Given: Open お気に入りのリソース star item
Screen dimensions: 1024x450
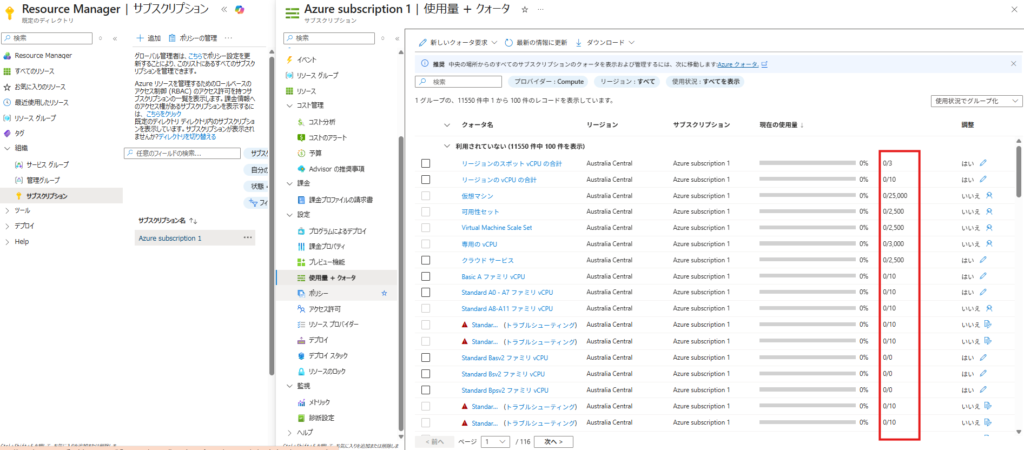Looking at the screenshot, I should (x=7, y=87).
